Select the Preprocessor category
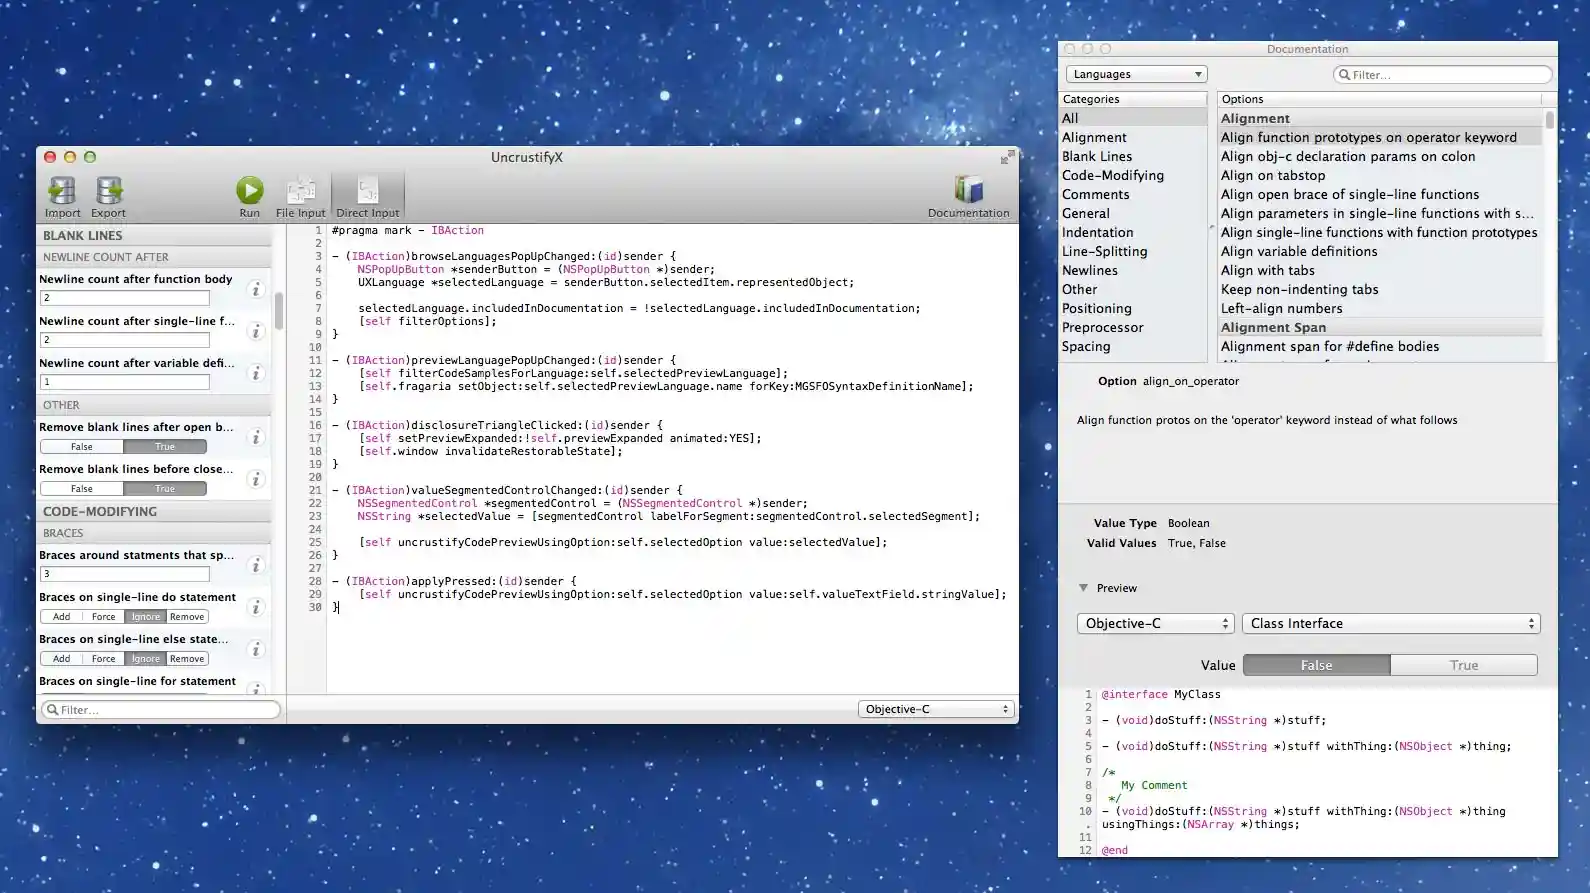The height and width of the screenshot is (893, 1590). pyautogui.click(x=1133, y=327)
